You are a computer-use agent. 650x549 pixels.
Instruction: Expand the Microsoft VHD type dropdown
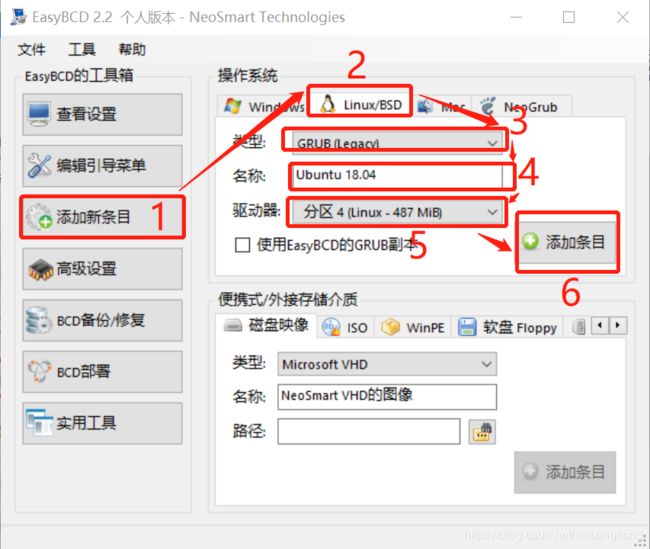click(x=387, y=364)
